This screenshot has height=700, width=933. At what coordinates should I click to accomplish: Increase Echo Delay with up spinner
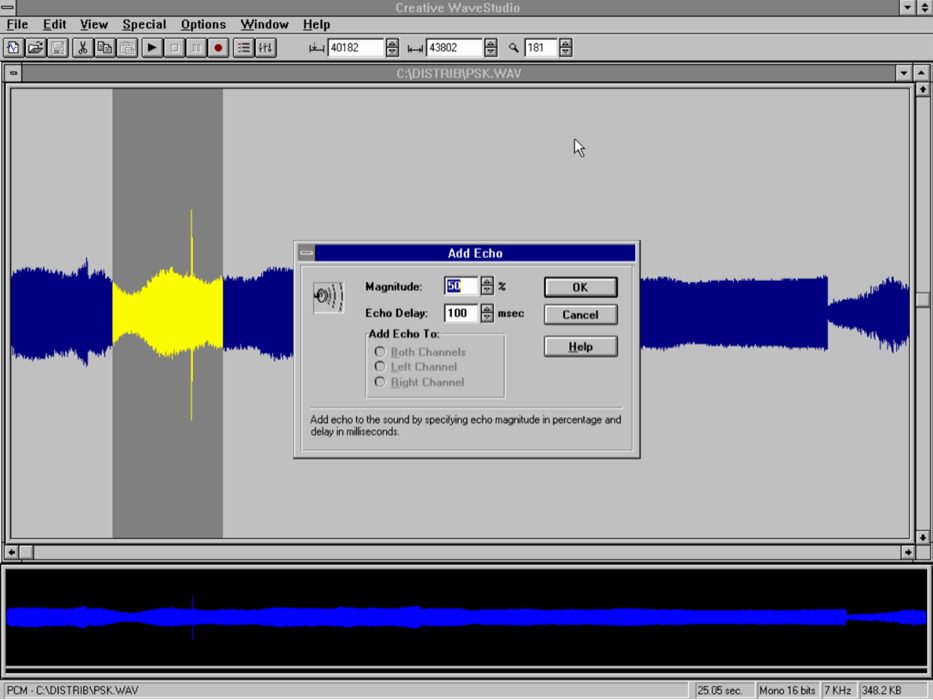click(487, 309)
